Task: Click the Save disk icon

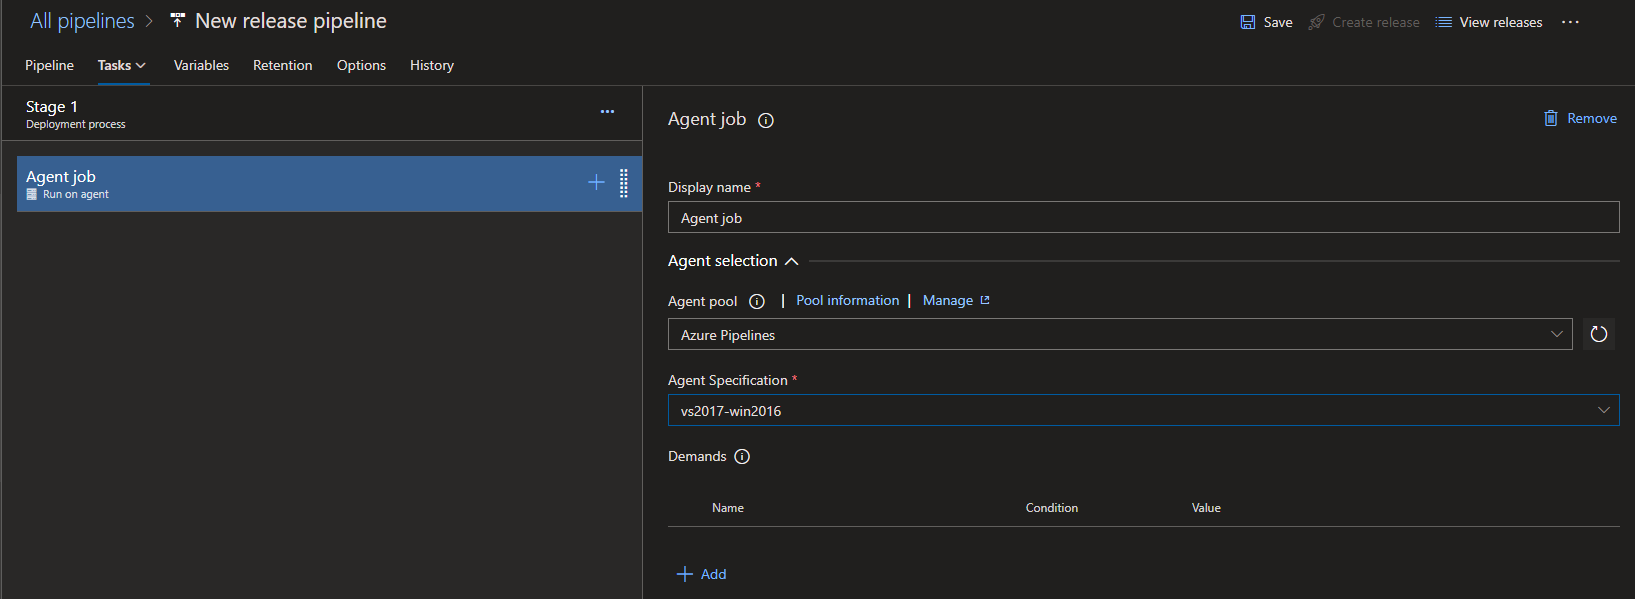Action: coord(1248,22)
